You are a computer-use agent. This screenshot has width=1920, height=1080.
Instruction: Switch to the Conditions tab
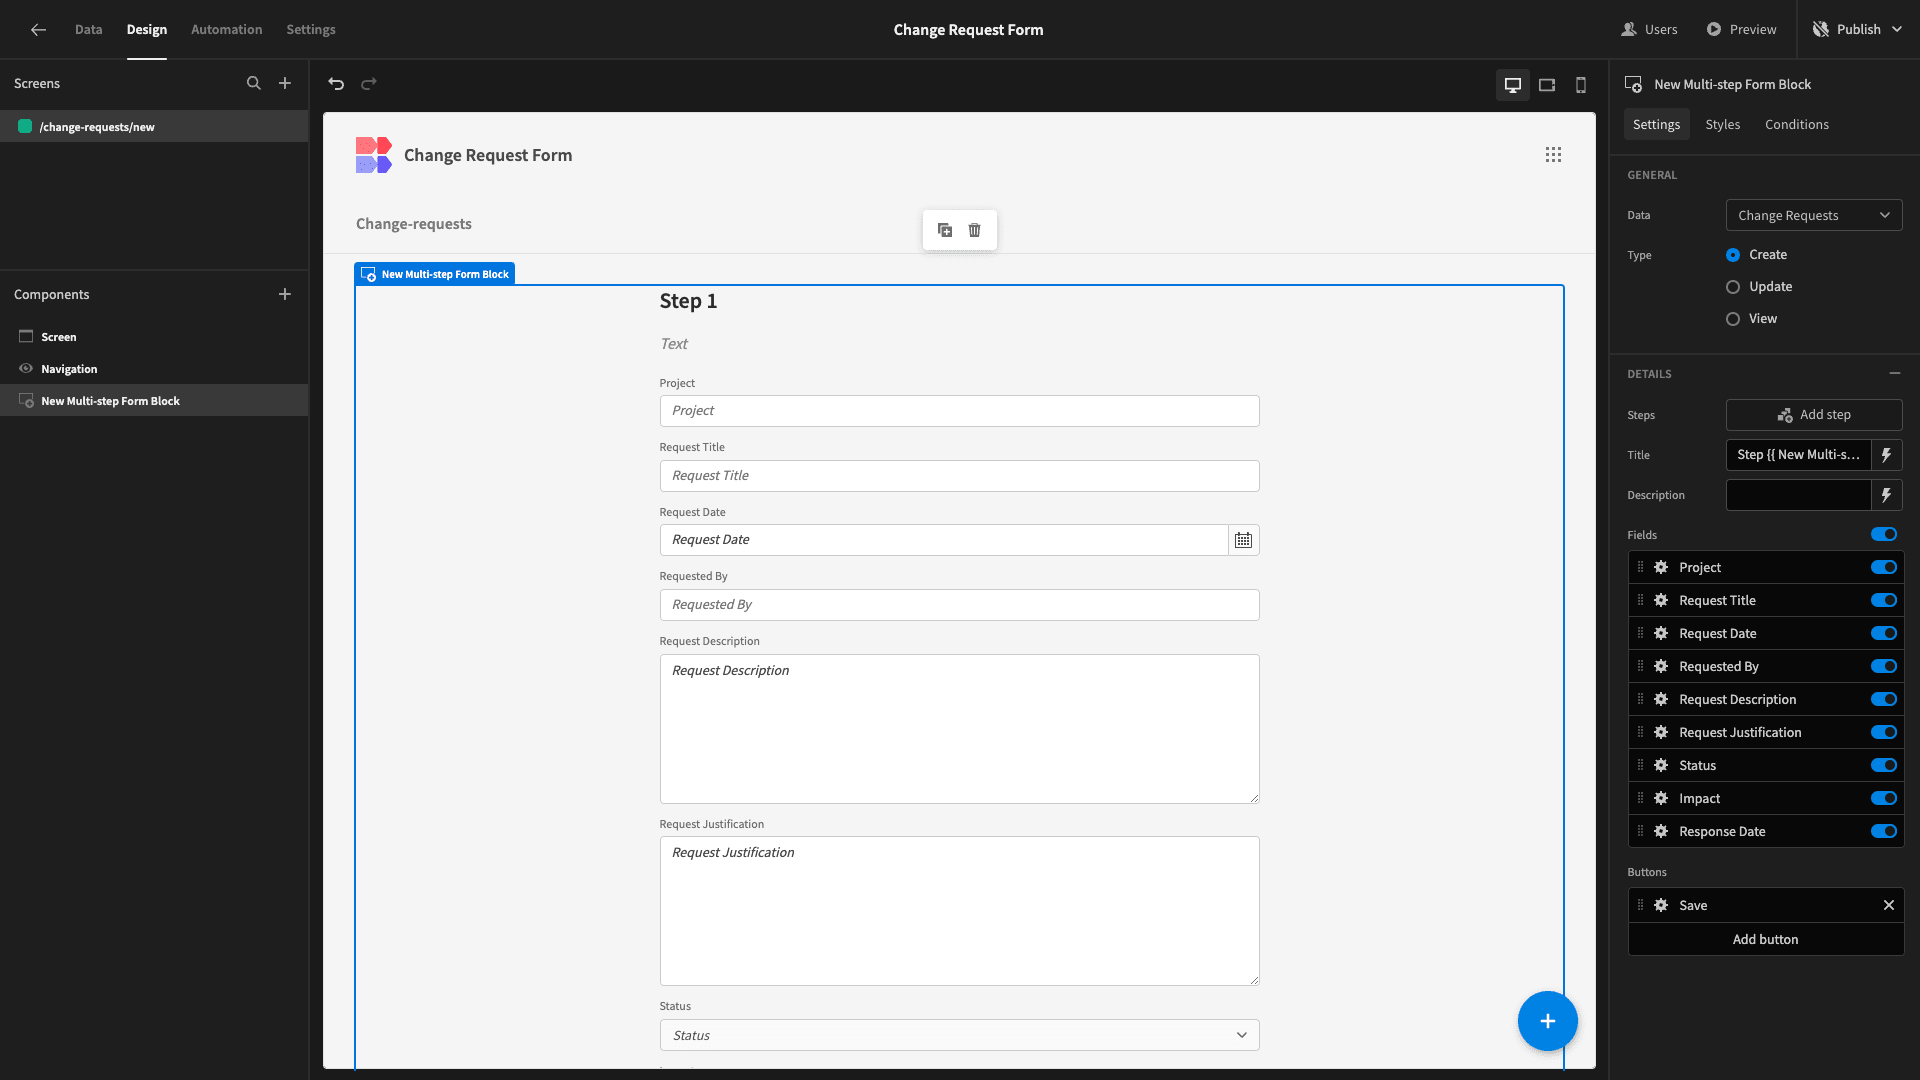[x=1797, y=124]
